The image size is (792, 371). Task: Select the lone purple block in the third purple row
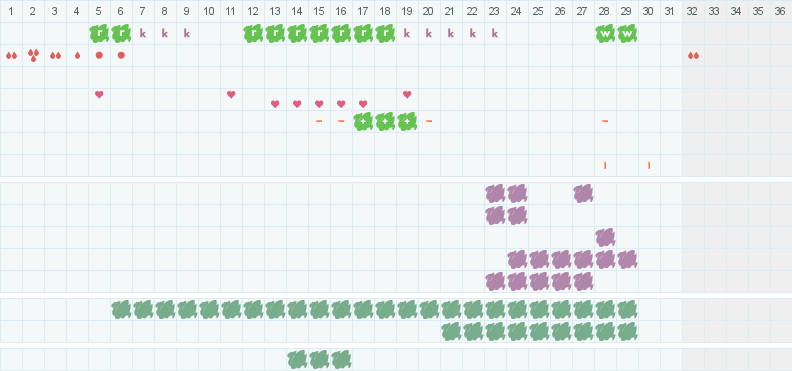point(605,237)
